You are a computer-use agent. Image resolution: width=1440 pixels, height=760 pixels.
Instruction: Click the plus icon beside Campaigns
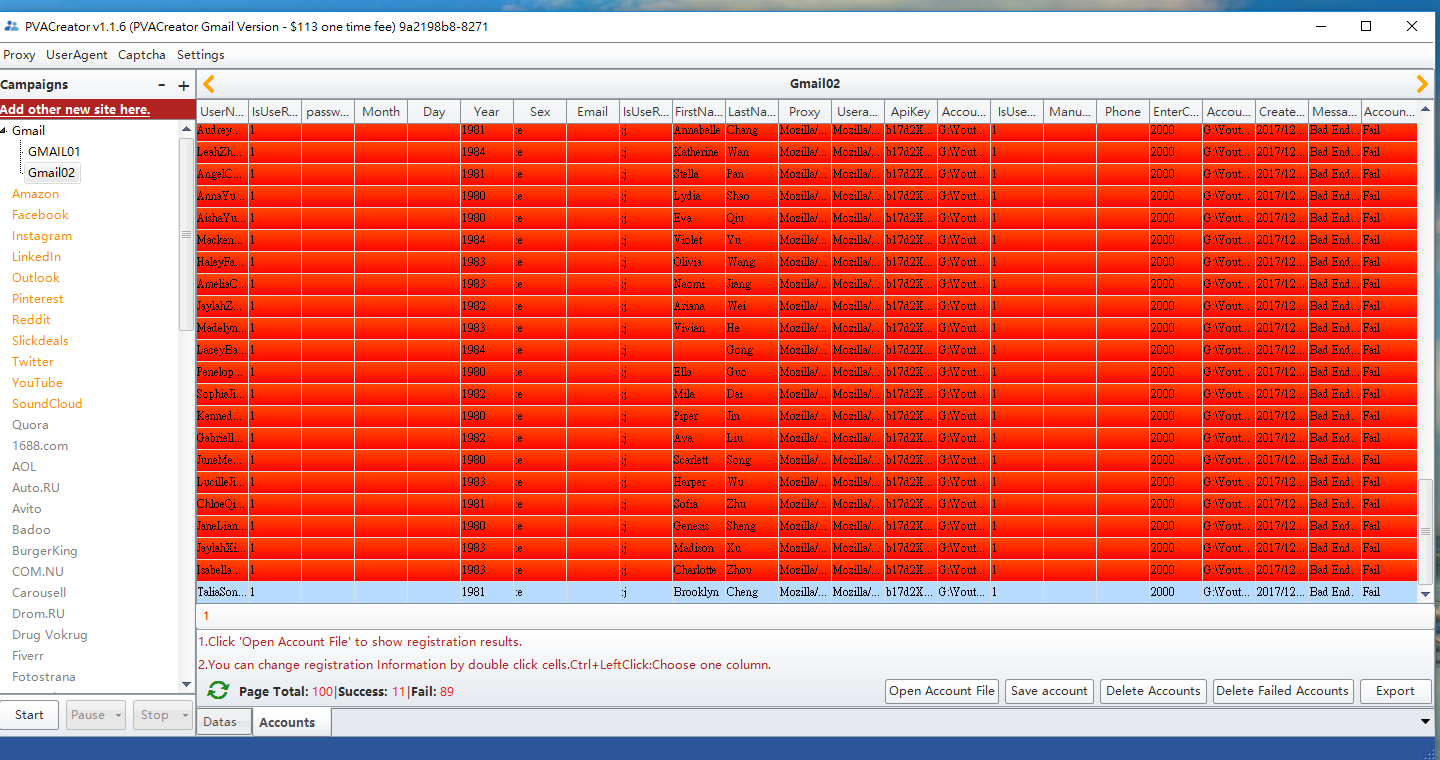click(x=183, y=86)
